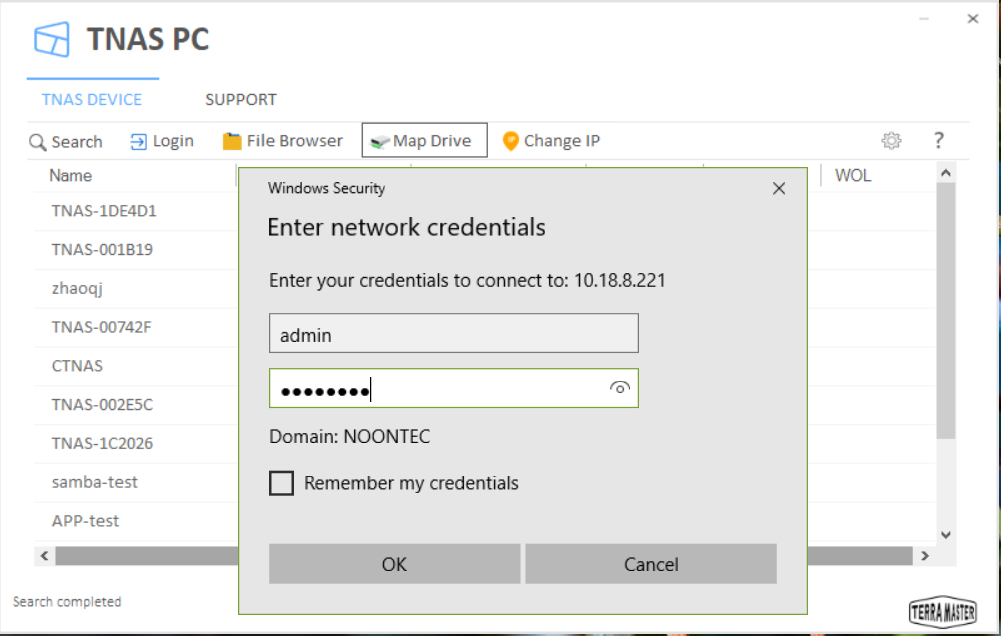The image size is (1001, 636).
Task: Click the Map Drive toolbar button
Action: click(x=424, y=141)
